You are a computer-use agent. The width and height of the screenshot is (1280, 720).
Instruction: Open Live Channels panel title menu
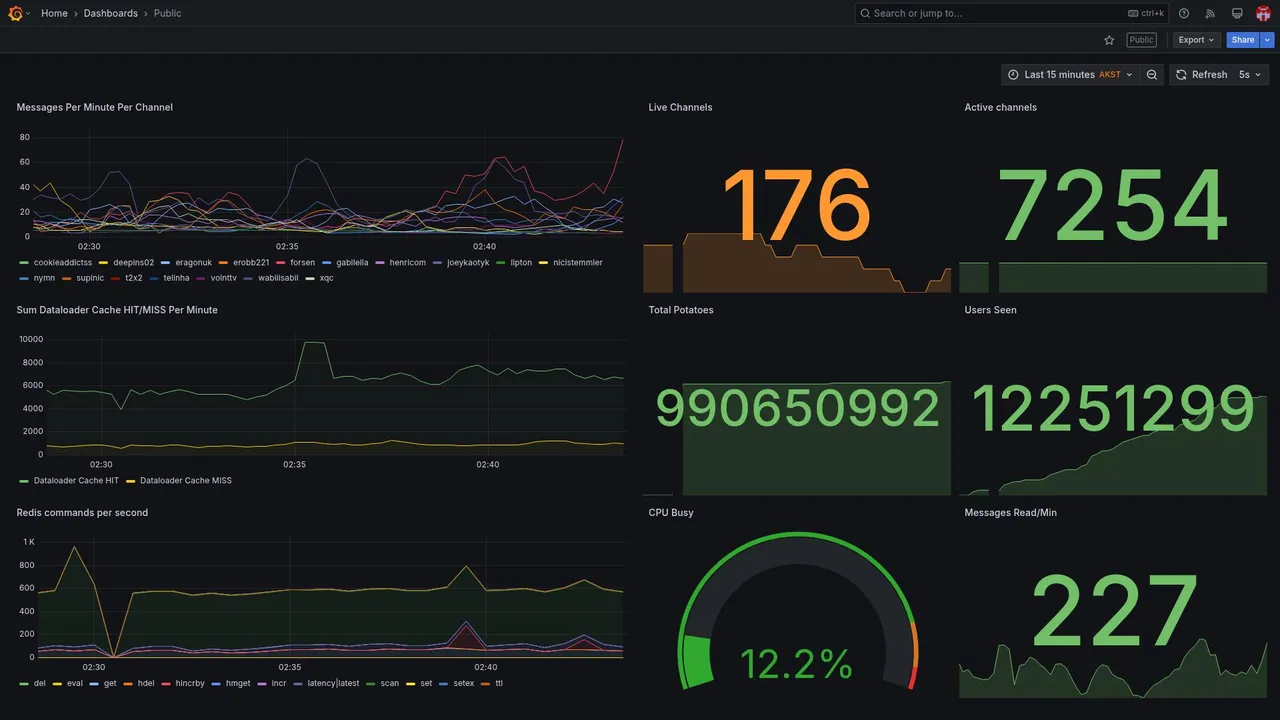(680, 107)
